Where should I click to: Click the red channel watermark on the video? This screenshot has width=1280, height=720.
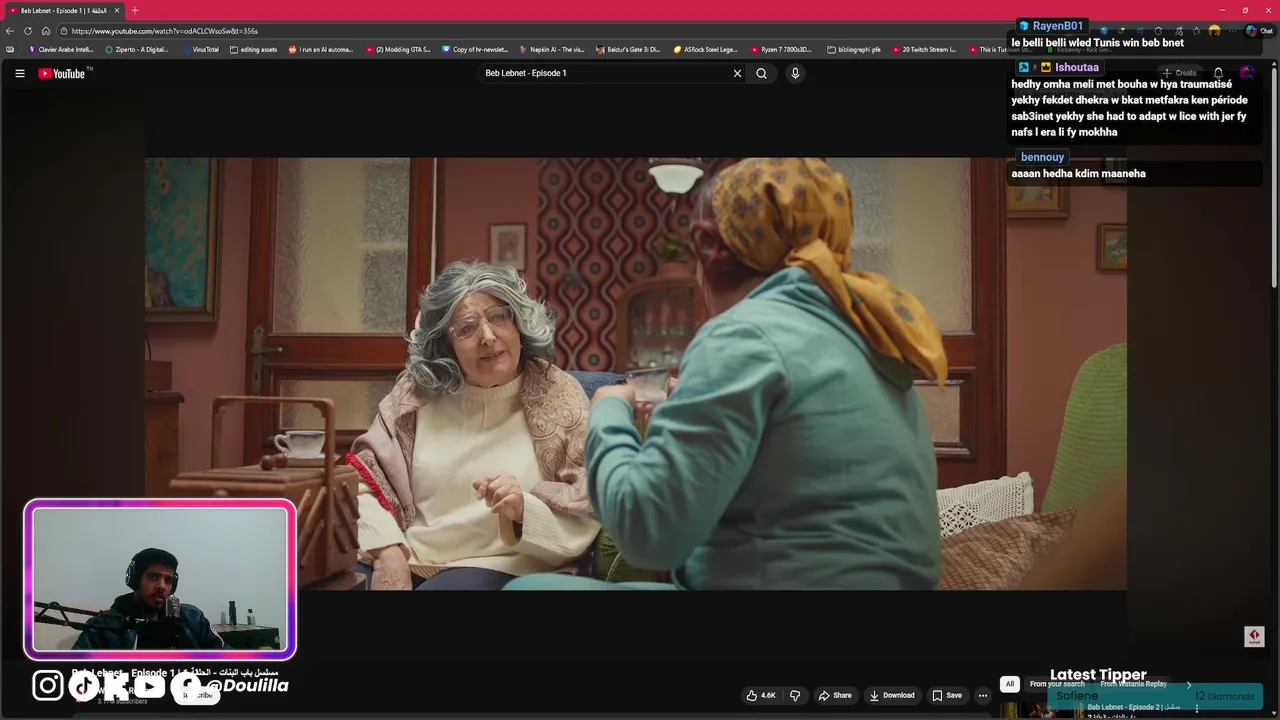1254,636
